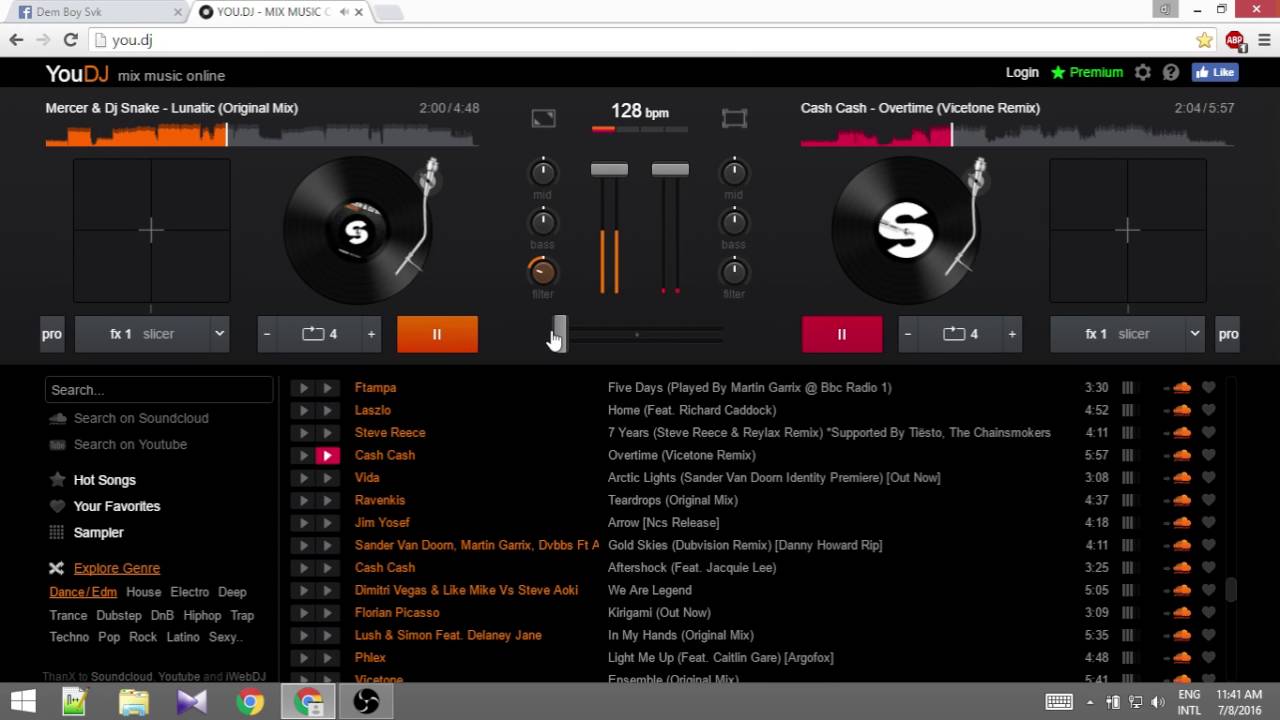Viewport: 1280px width, 720px height.
Task: Click right deck filter knob
Action: (x=734, y=271)
